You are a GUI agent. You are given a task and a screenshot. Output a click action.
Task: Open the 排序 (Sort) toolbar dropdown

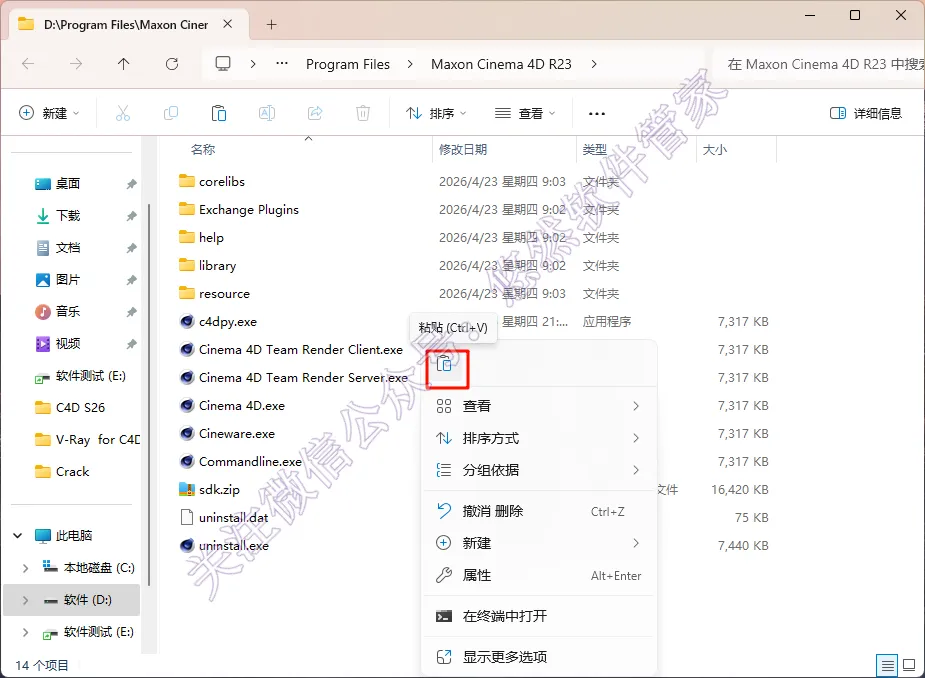pos(437,113)
